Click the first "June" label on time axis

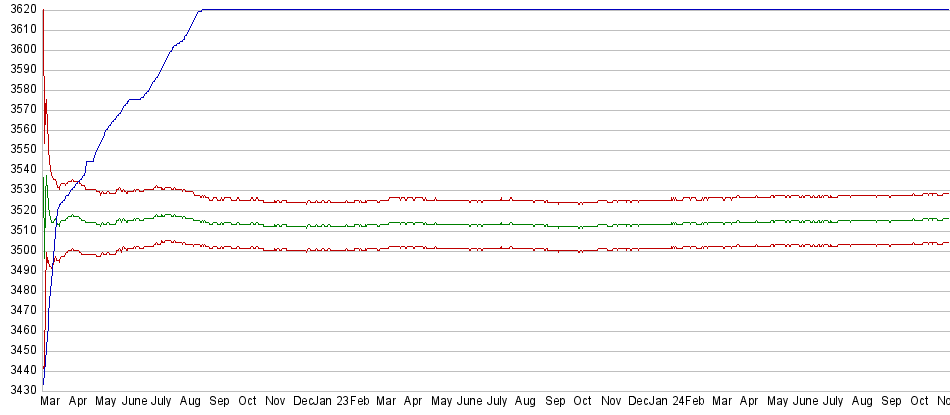coord(133,402)
